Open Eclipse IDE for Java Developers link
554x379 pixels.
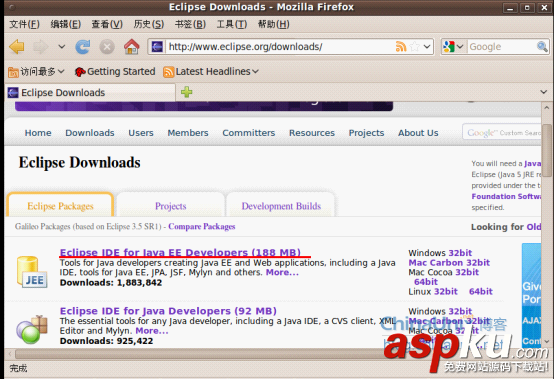pos(168,311)
